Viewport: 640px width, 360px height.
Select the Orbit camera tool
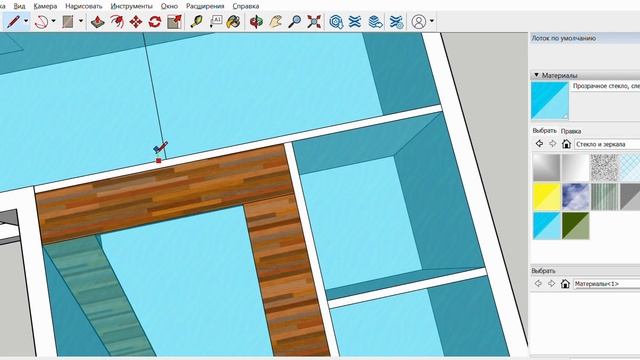point(256,21)
